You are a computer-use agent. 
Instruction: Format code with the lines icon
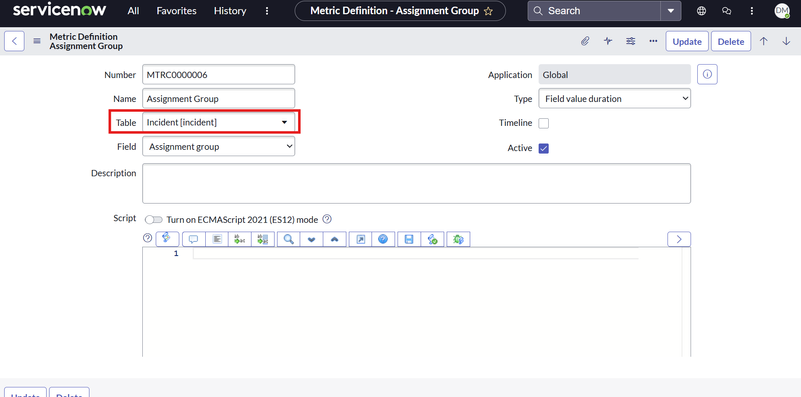coord(217,239)
